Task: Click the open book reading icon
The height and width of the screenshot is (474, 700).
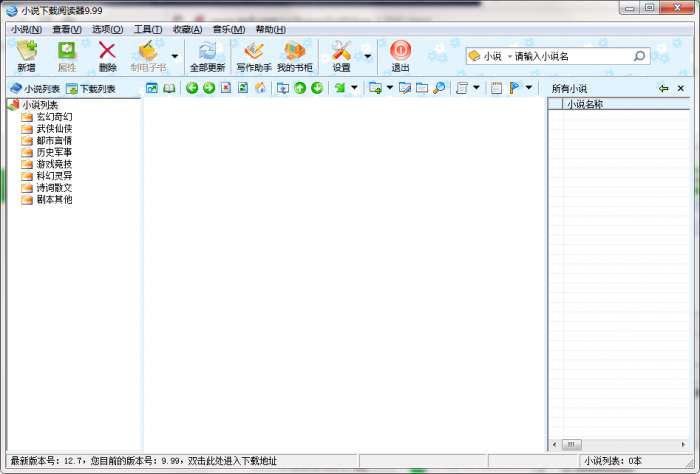Action: (169, 88)
